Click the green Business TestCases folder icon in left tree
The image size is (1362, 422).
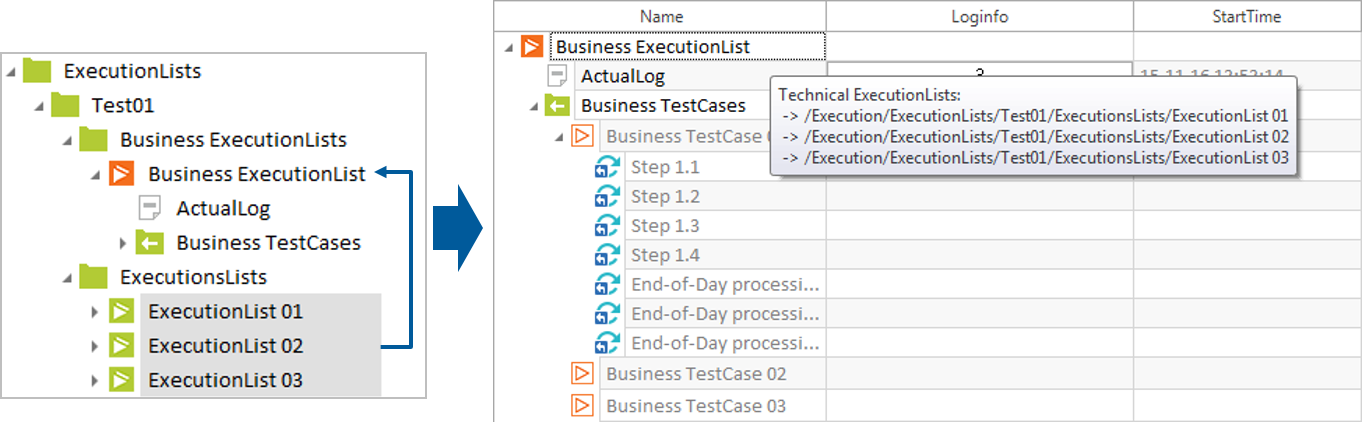[x=149, y=243]
